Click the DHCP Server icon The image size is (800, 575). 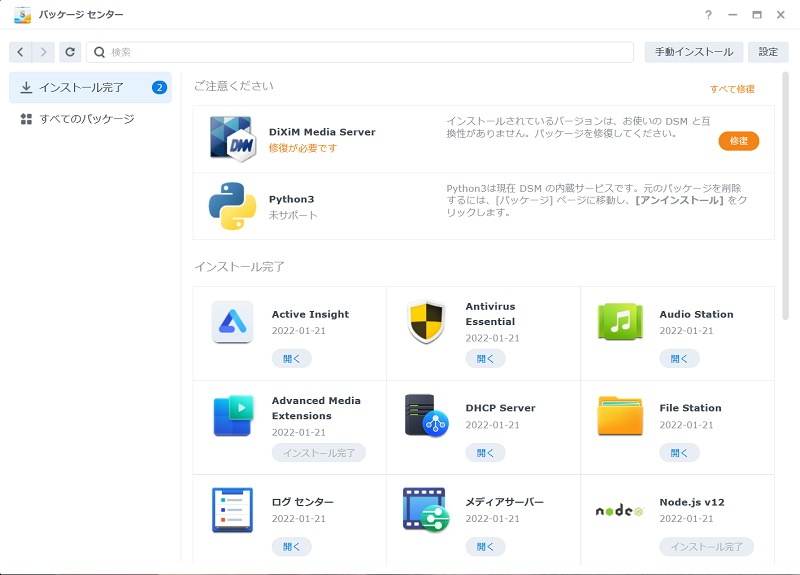pos(427,415)
